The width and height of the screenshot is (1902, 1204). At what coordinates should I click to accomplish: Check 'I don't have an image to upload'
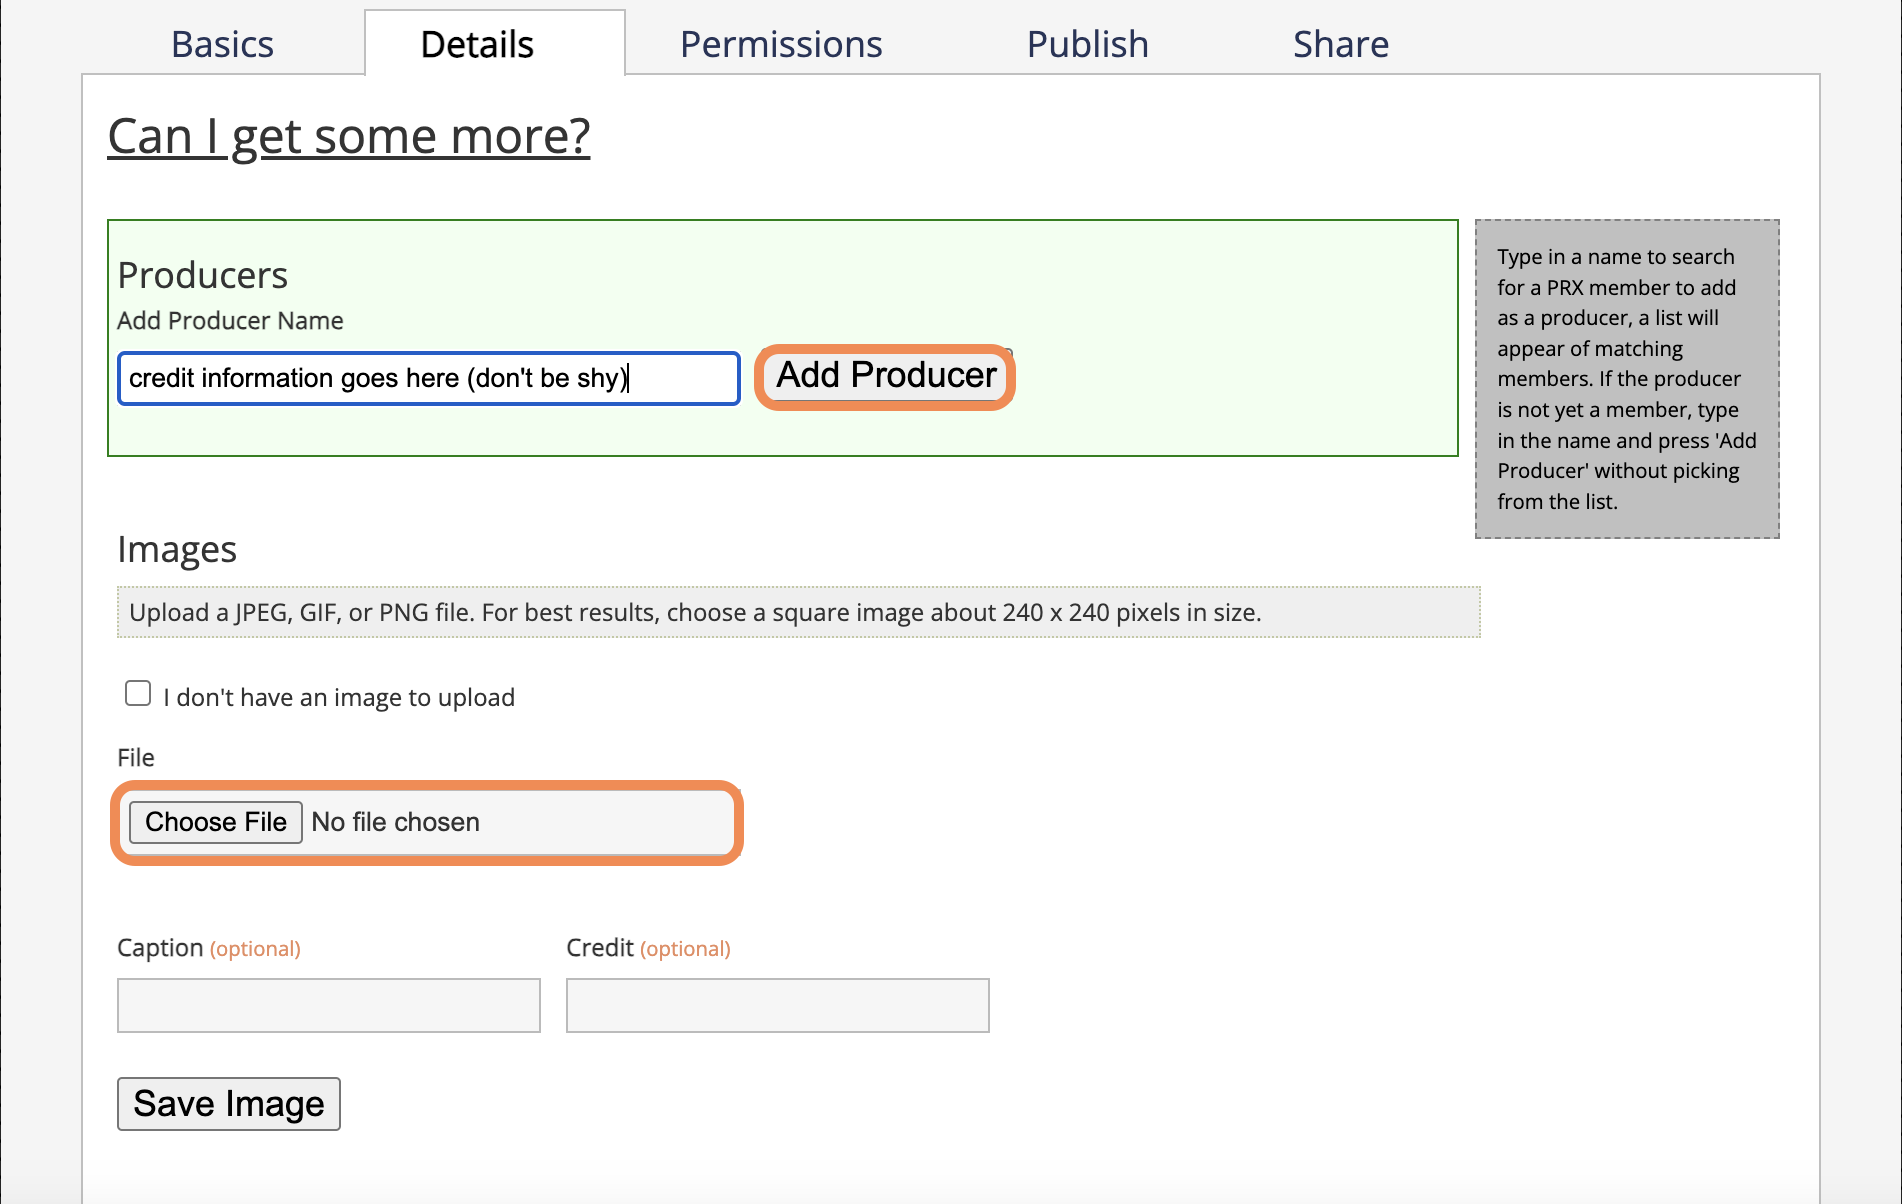(138, 693)
